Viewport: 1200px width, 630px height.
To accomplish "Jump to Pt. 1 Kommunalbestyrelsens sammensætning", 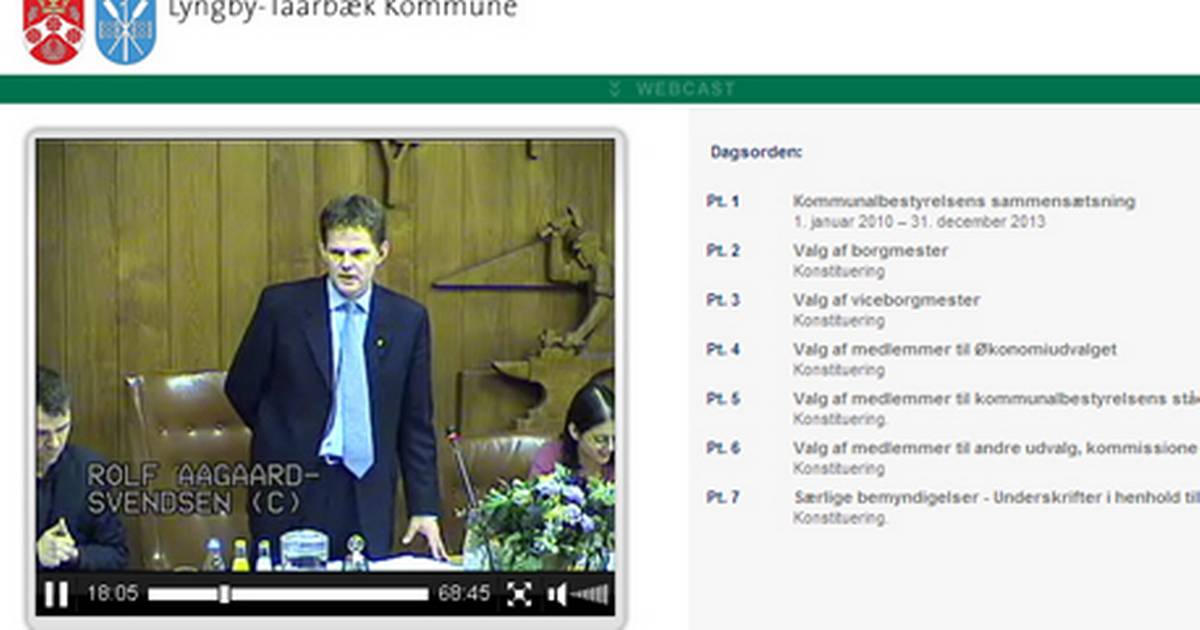I will tap(964, 201).
